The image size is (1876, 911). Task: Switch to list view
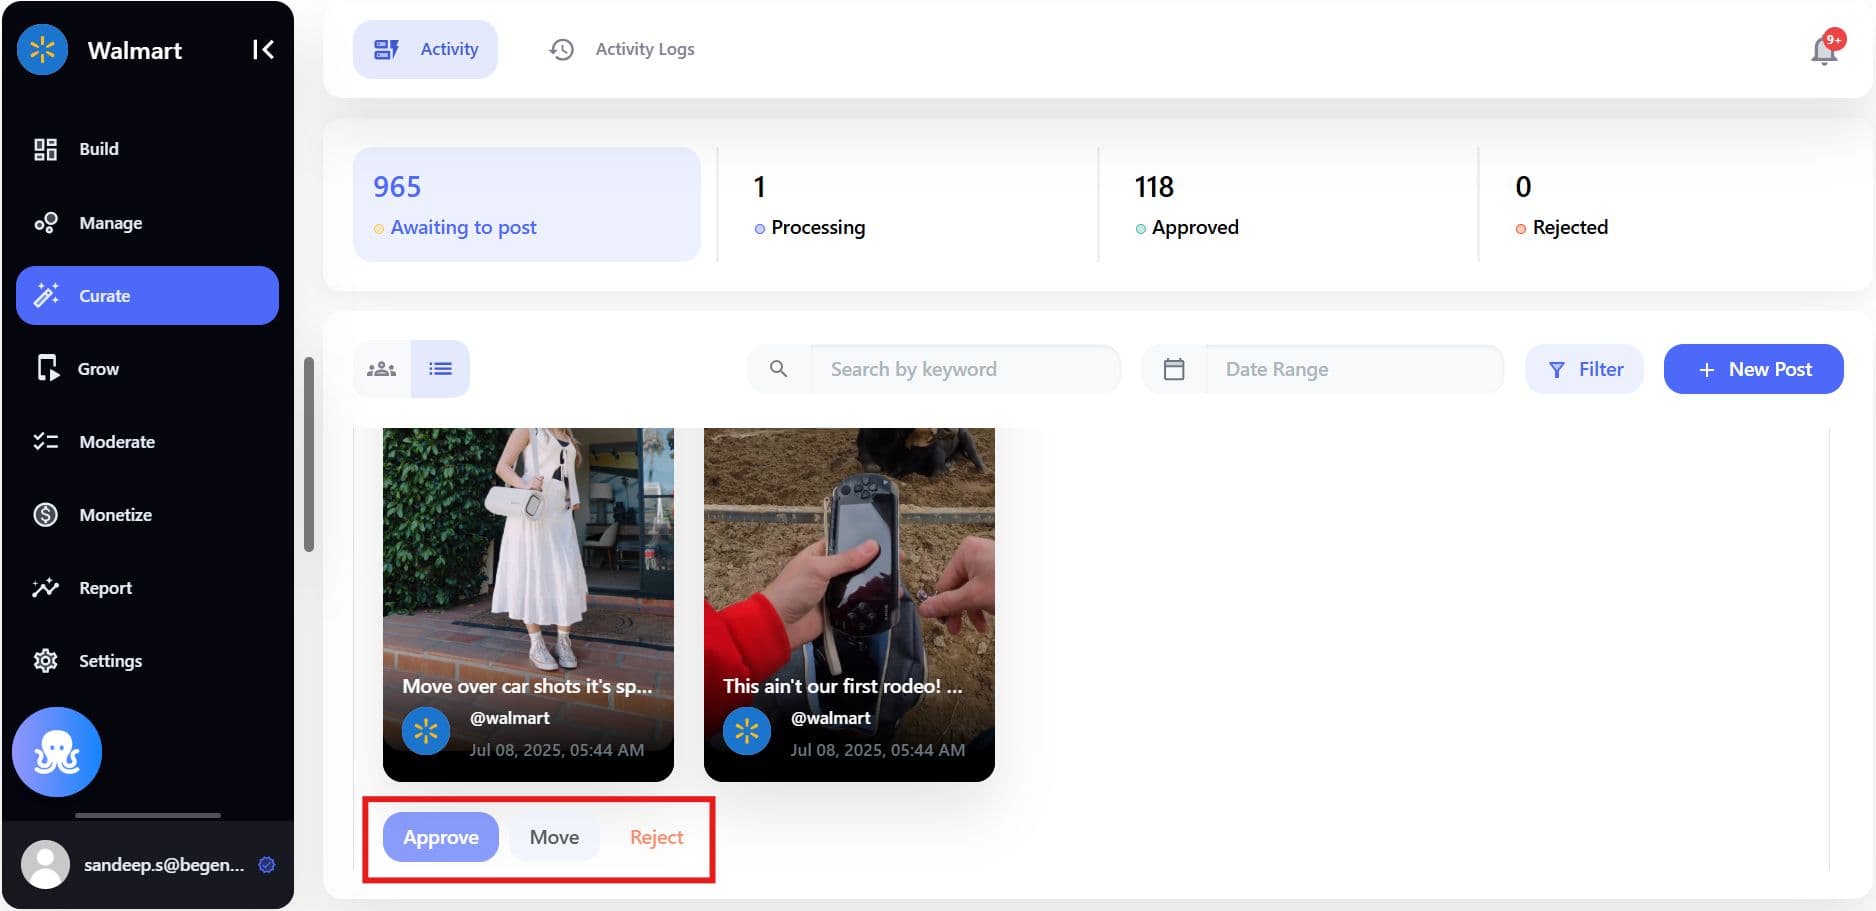pos(440,369)
